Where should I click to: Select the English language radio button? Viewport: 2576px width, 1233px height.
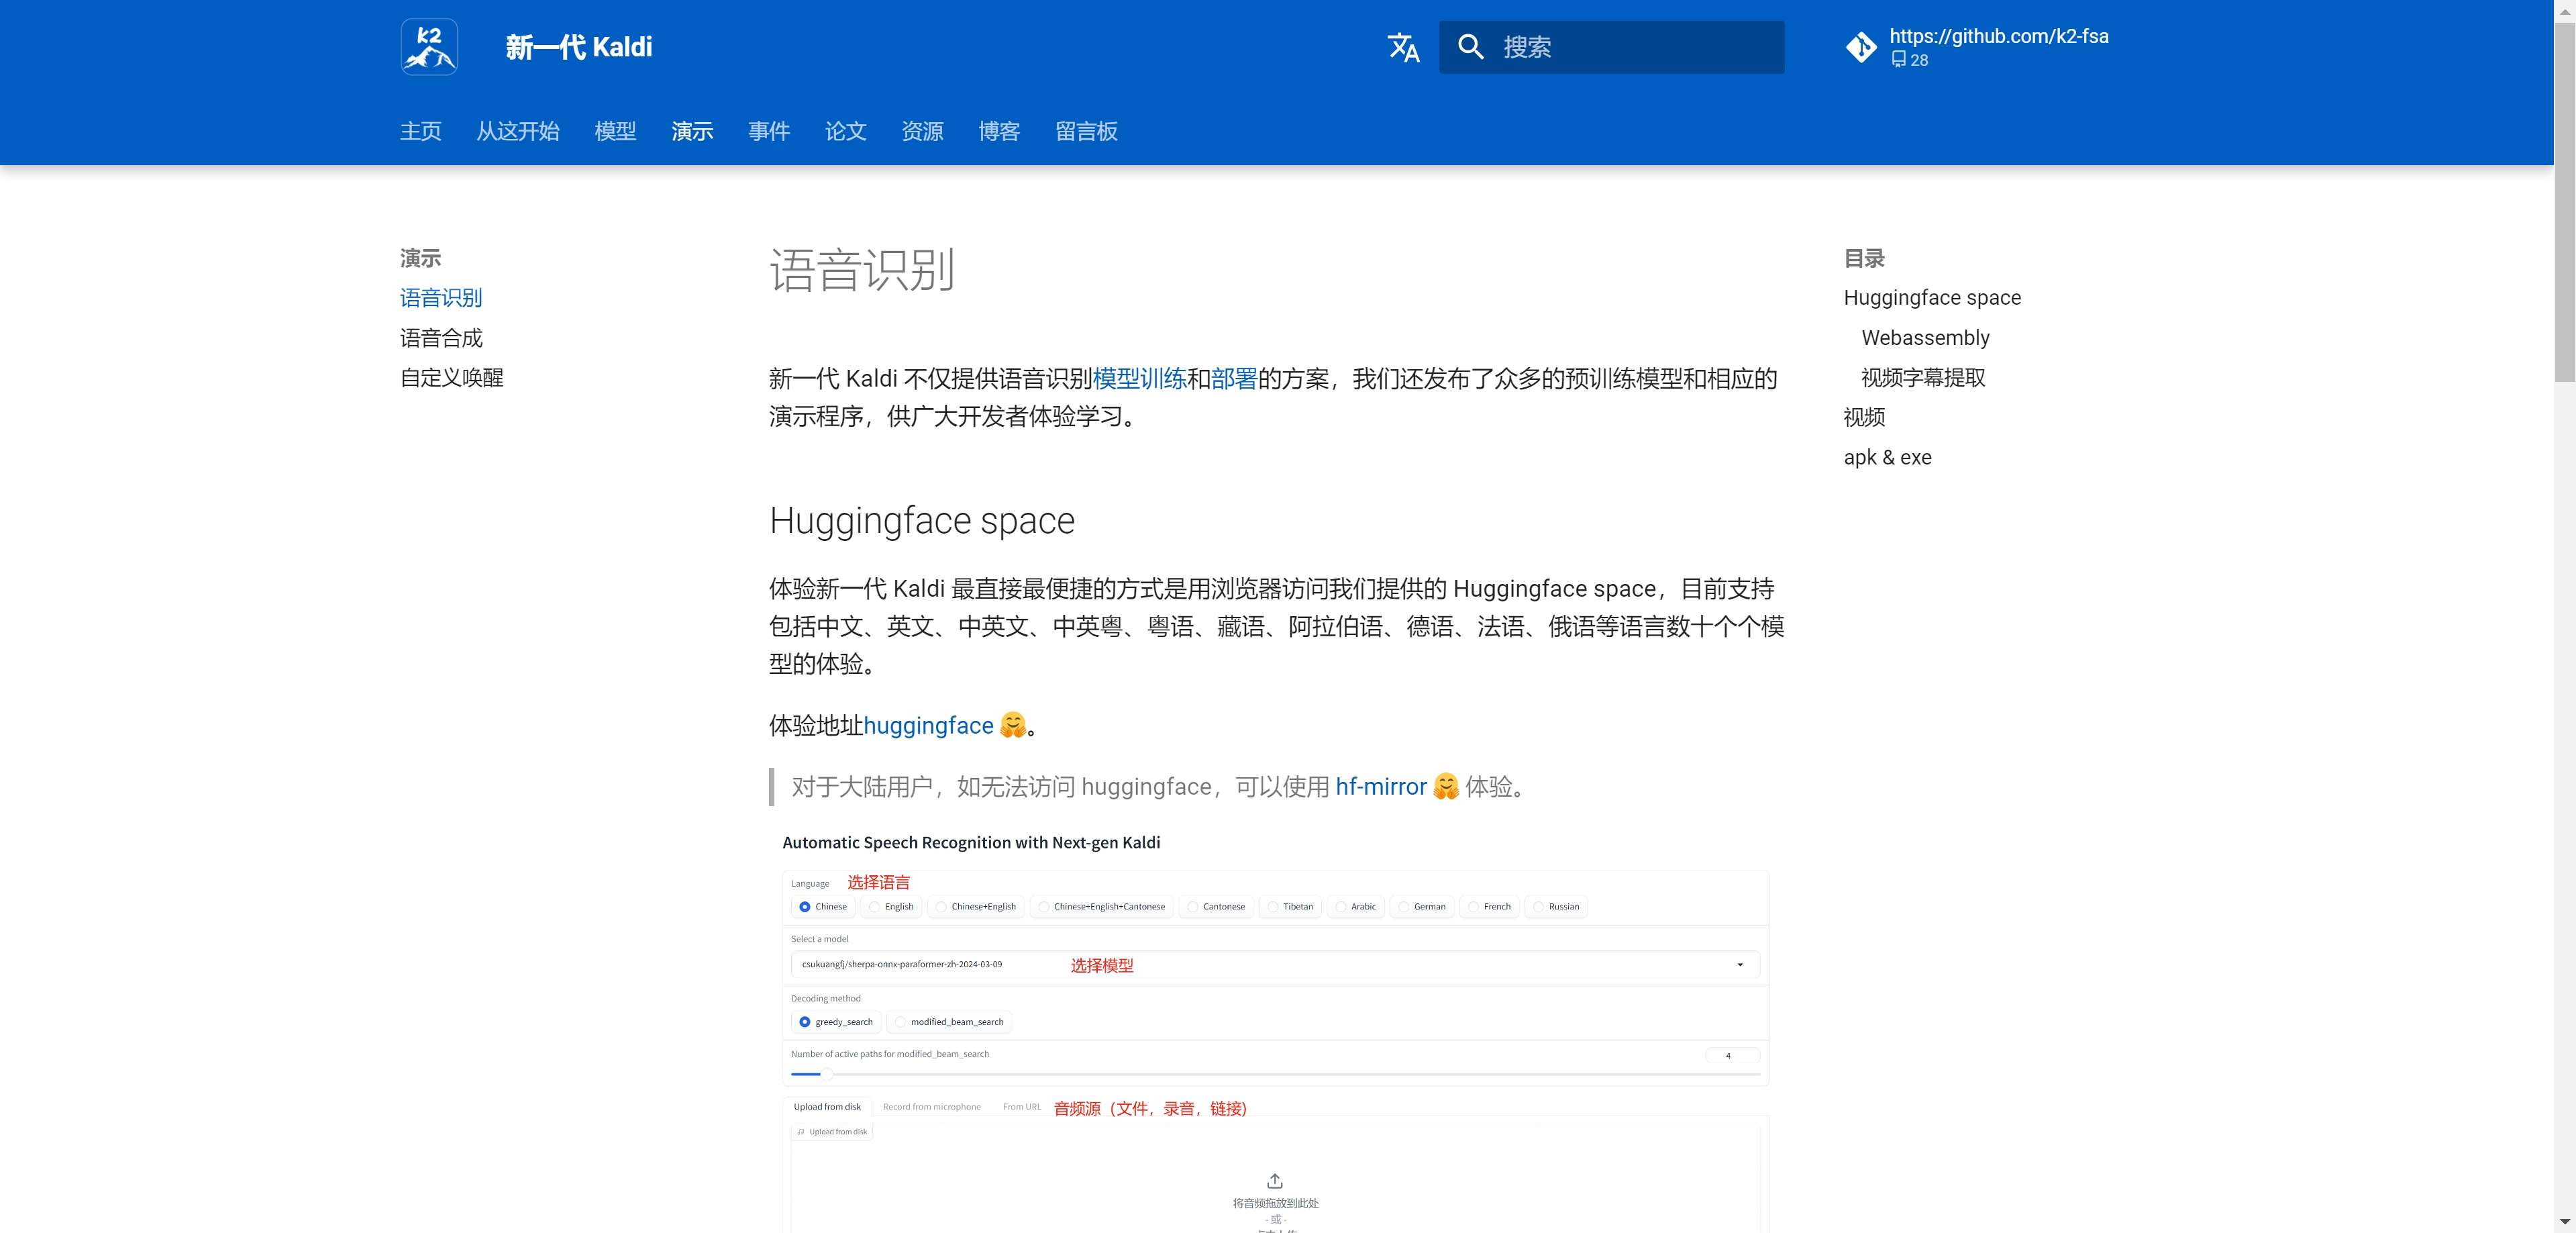click(875, 907)
